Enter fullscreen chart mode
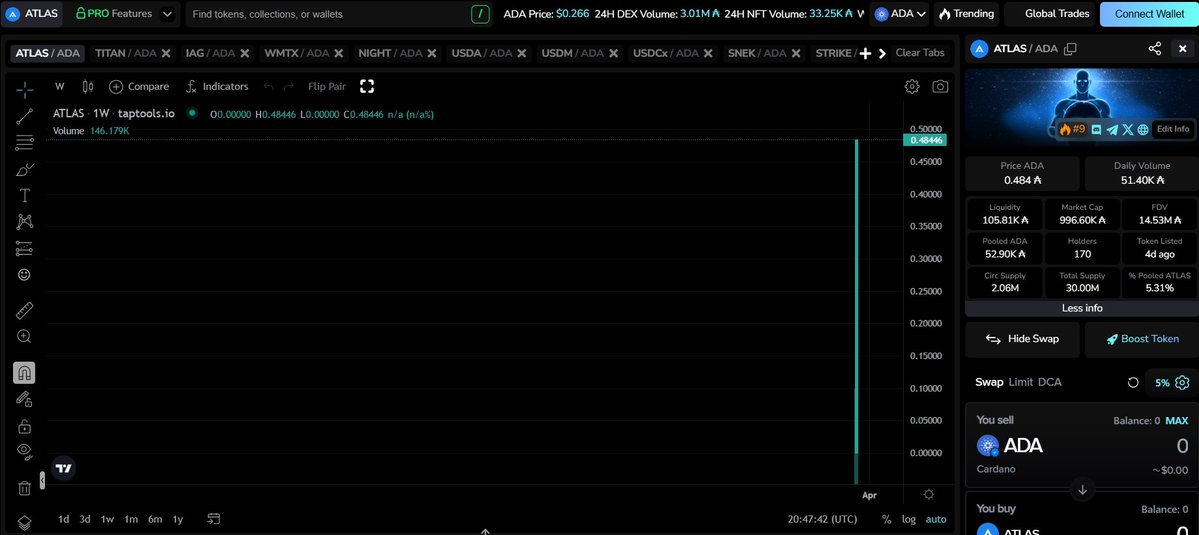The height and width of the screenshot is (535, 1199). (x=367, y=86)
